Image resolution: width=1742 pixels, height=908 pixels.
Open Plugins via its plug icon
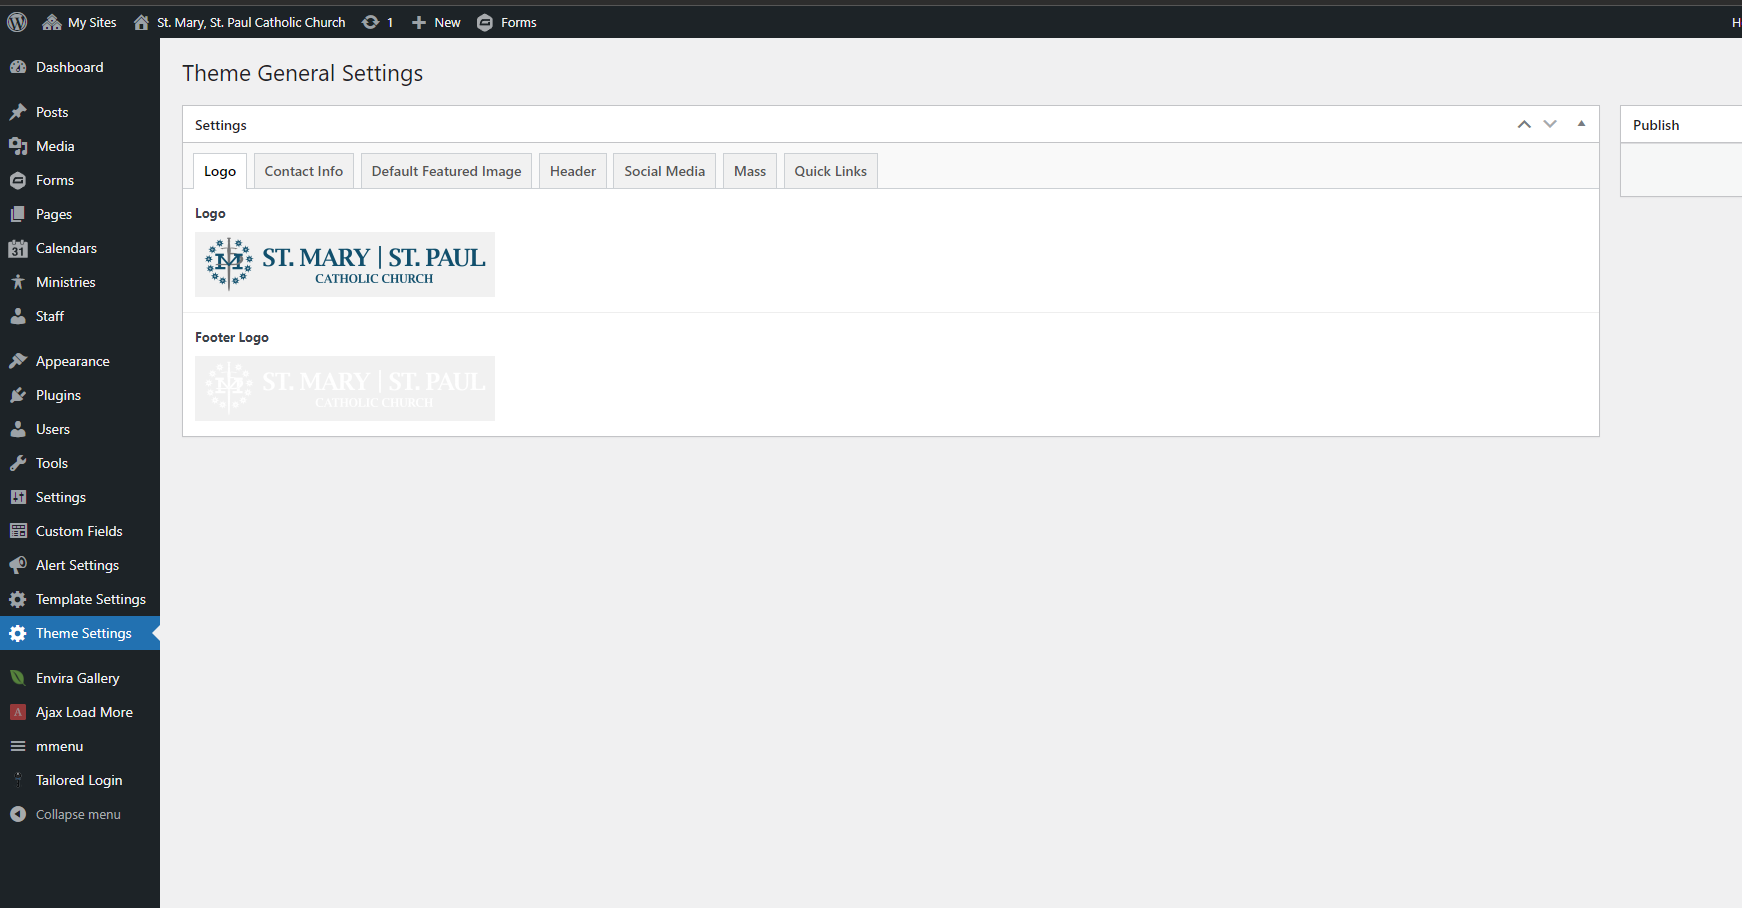click(x=18, y=395)
